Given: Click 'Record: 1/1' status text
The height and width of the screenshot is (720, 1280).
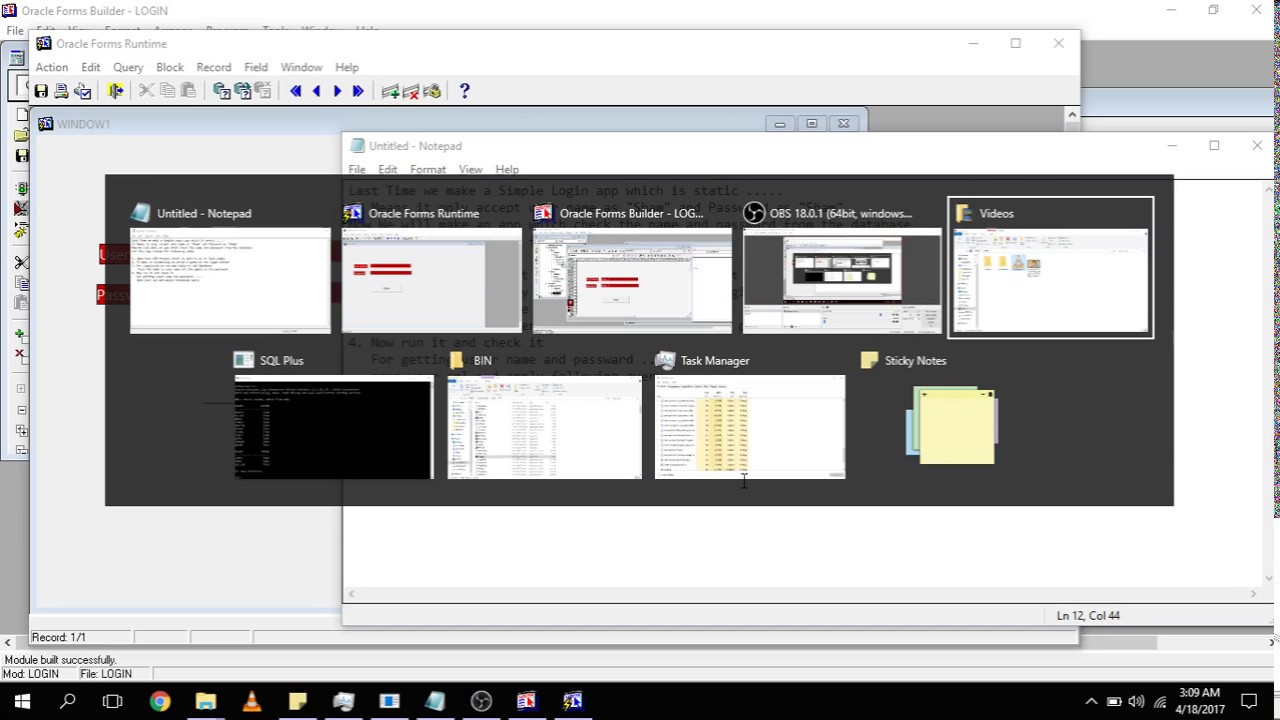Looking at the screenshot, I should (59, 637).
